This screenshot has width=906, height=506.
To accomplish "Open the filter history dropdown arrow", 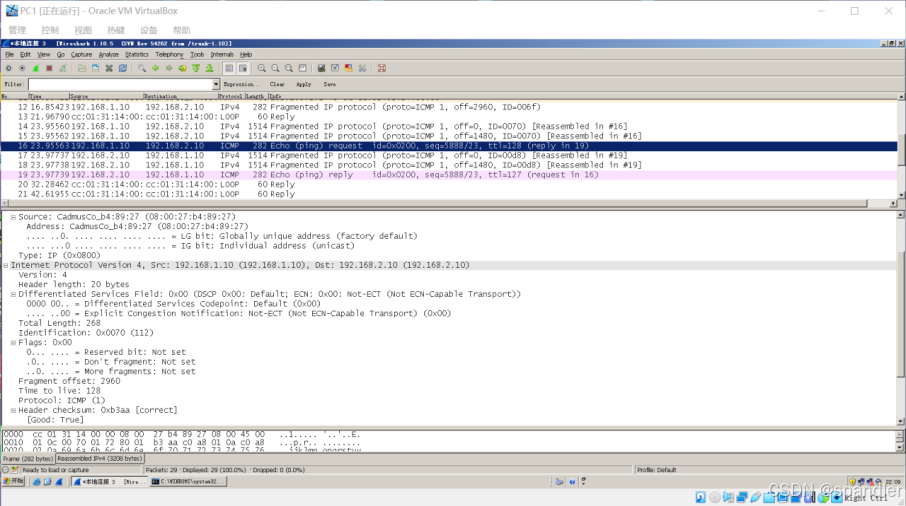I will tap(216, 84).
